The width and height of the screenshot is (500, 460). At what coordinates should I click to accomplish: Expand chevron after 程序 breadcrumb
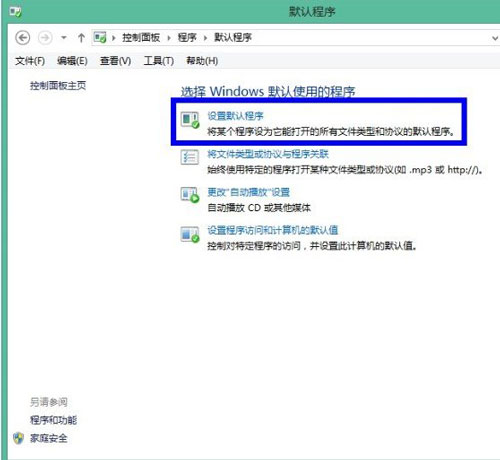(205, 38)
